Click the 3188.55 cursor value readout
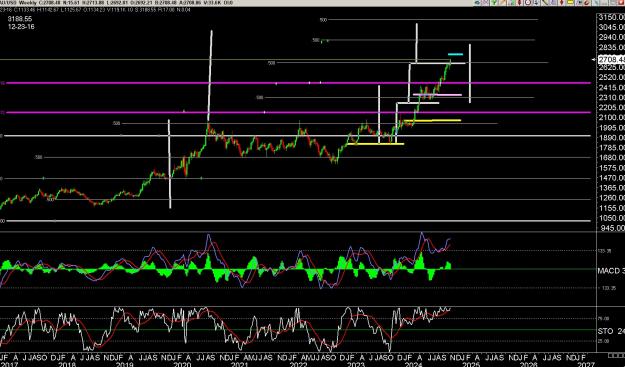Image resolution: width=625 pixels, height=367 pixels. [x=20, y=19]
